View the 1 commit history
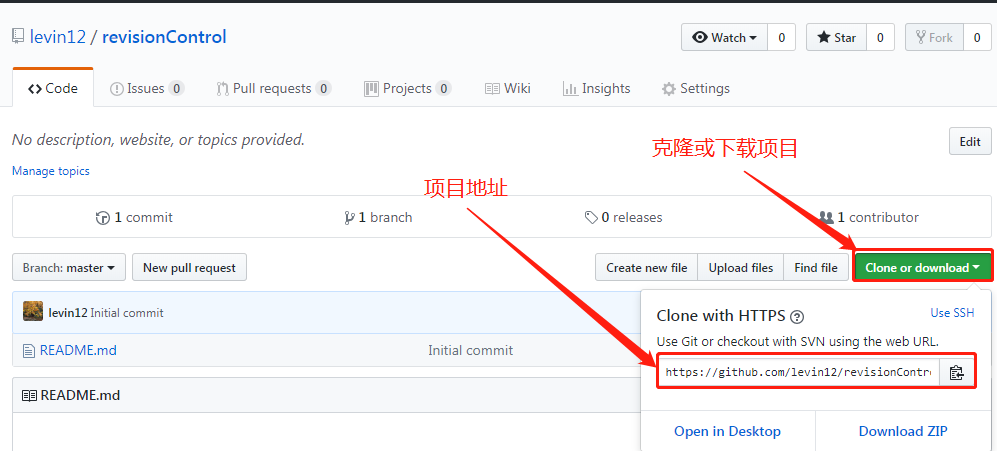The width and height of the screenshot is (997, 451). [134, 218]
